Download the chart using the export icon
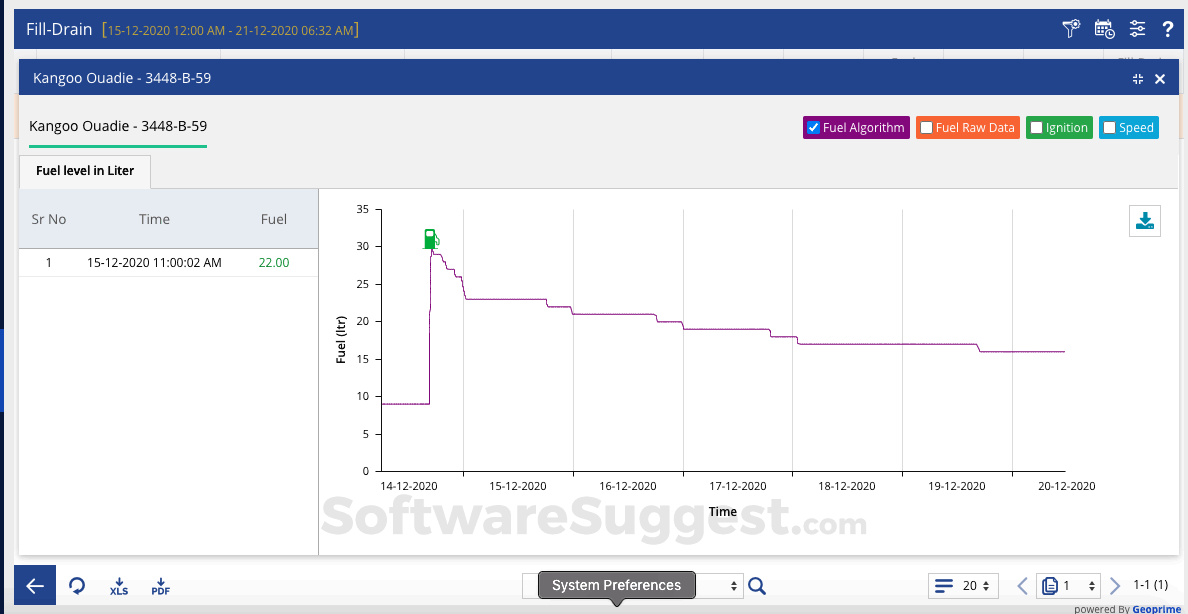 click(1144, 220)
